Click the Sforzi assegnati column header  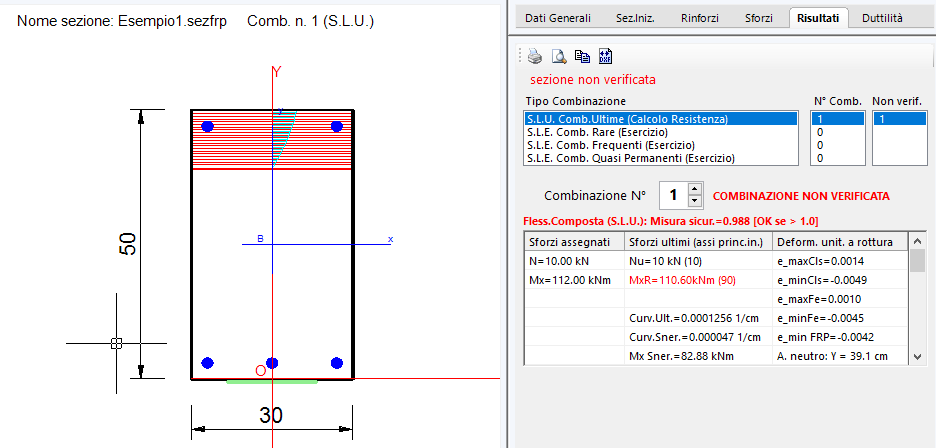point(574,242)
